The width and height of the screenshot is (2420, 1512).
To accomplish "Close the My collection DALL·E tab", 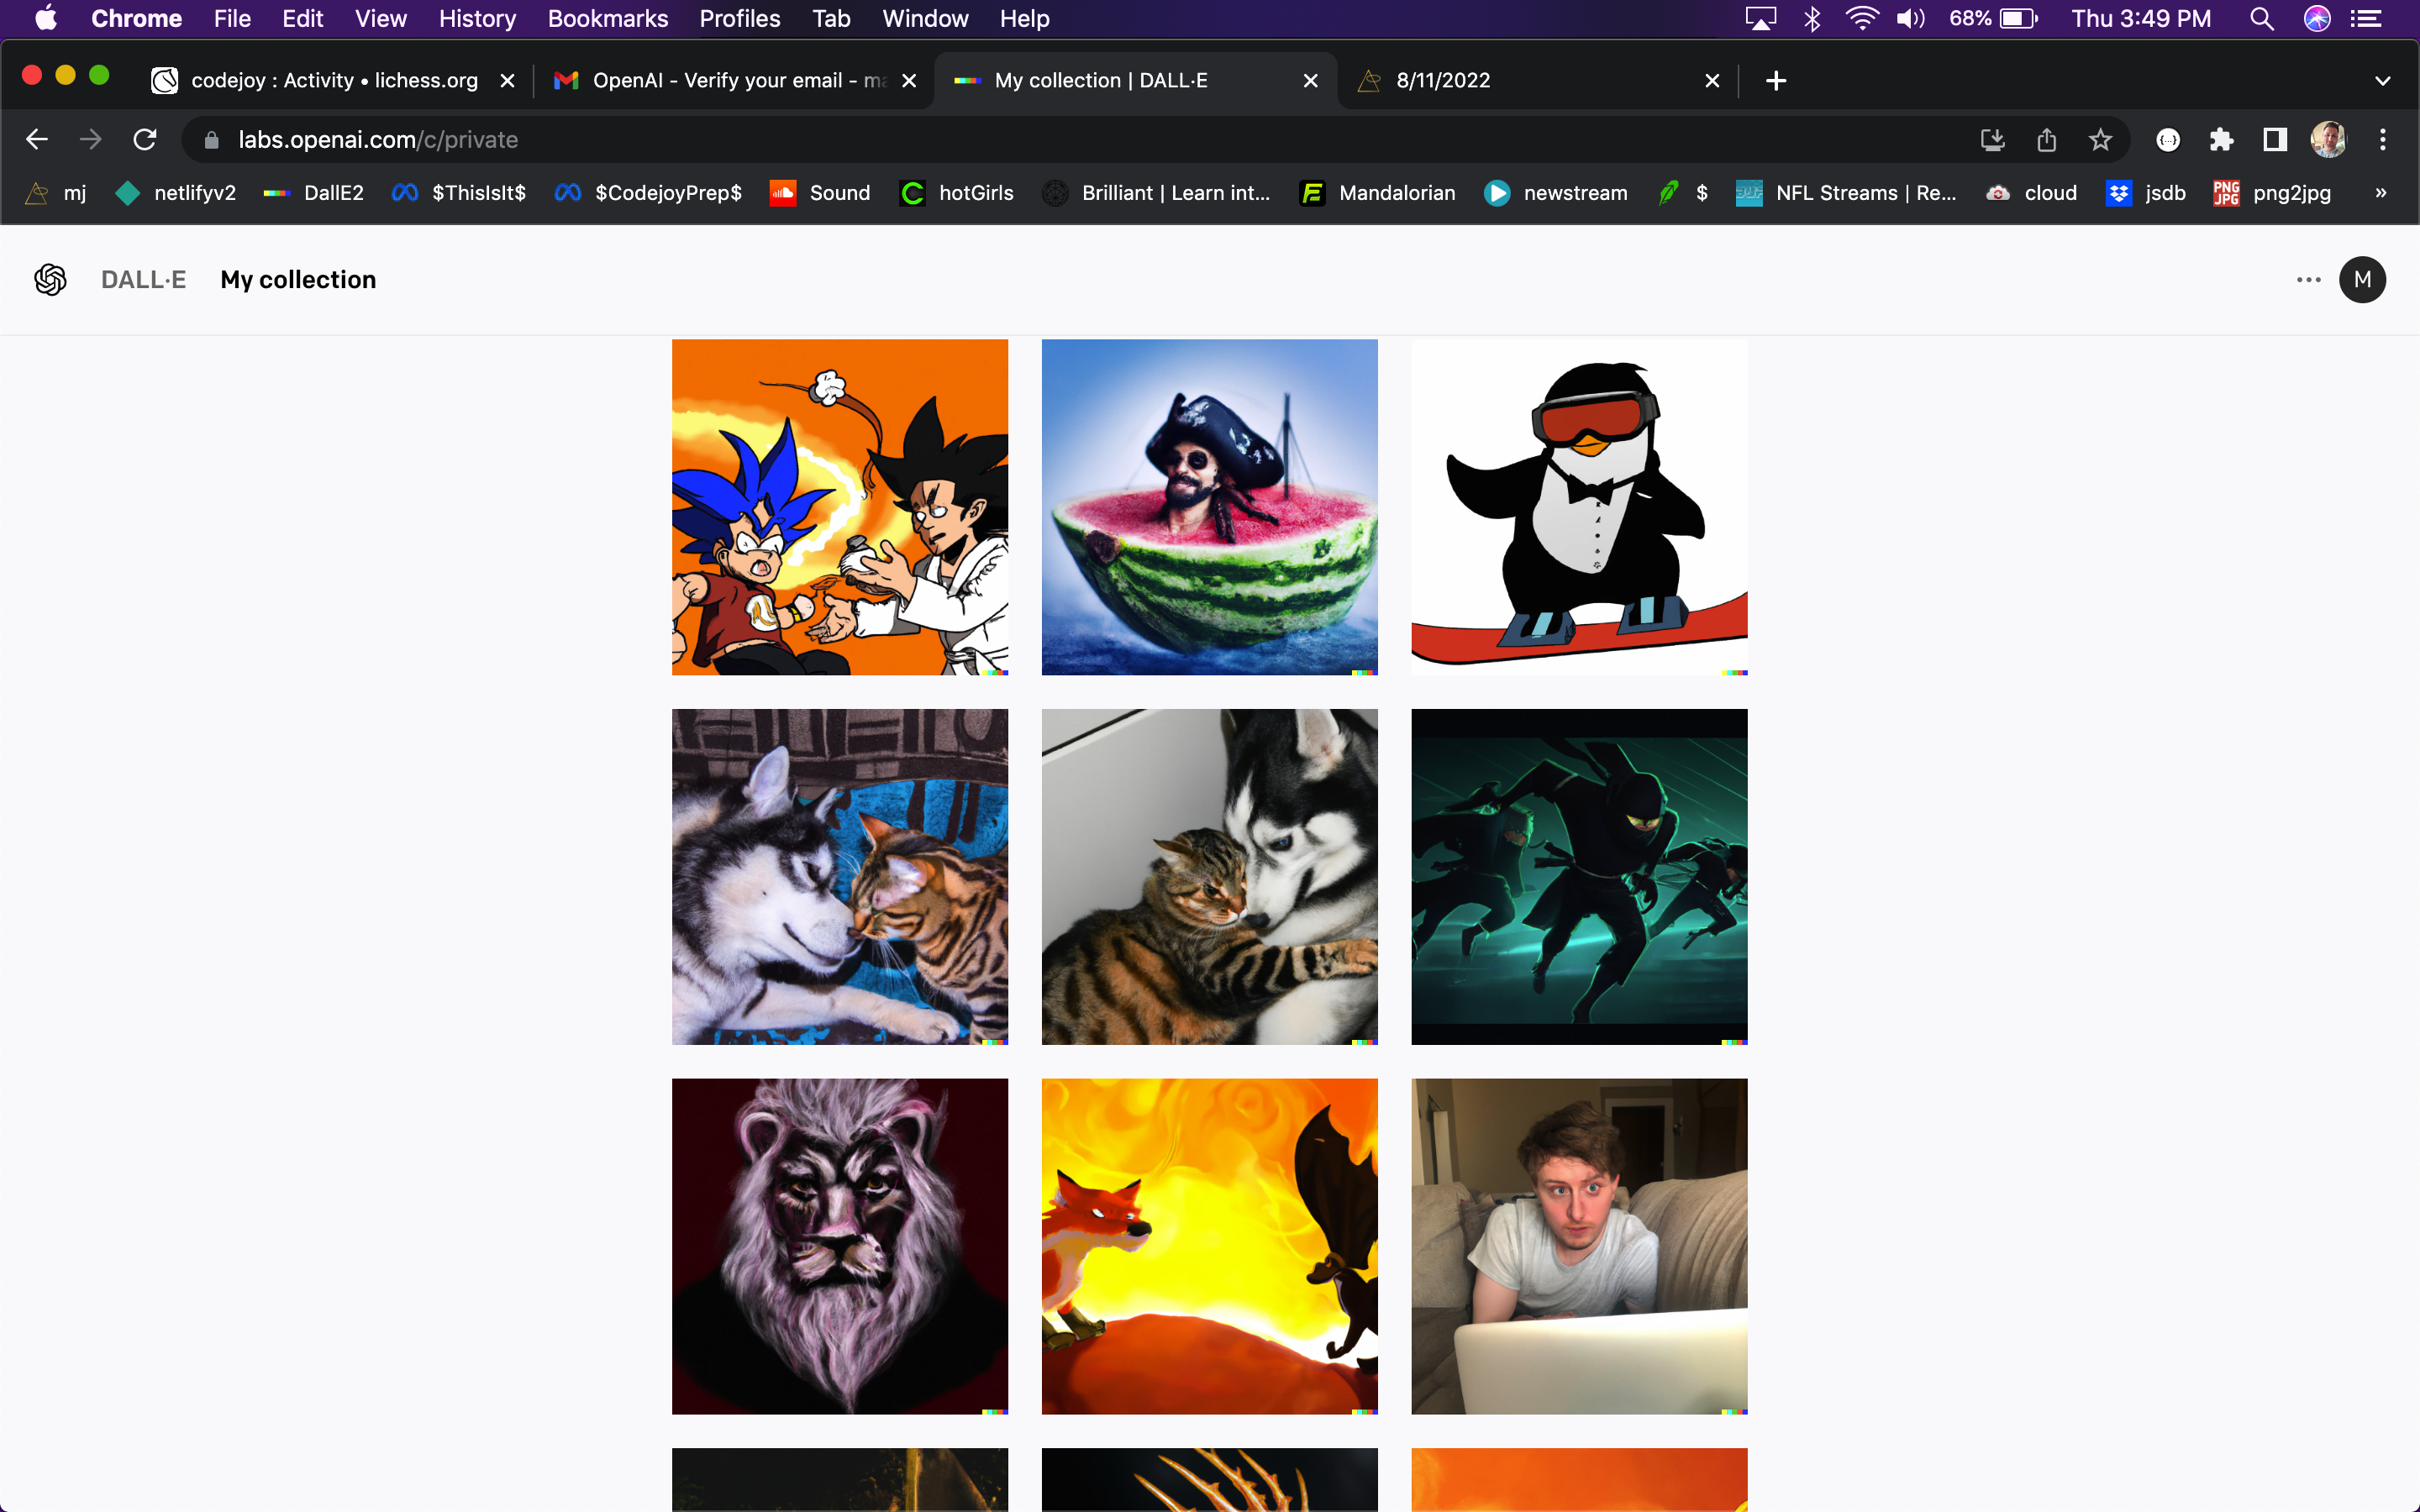I will click(x=1310, y=81).
